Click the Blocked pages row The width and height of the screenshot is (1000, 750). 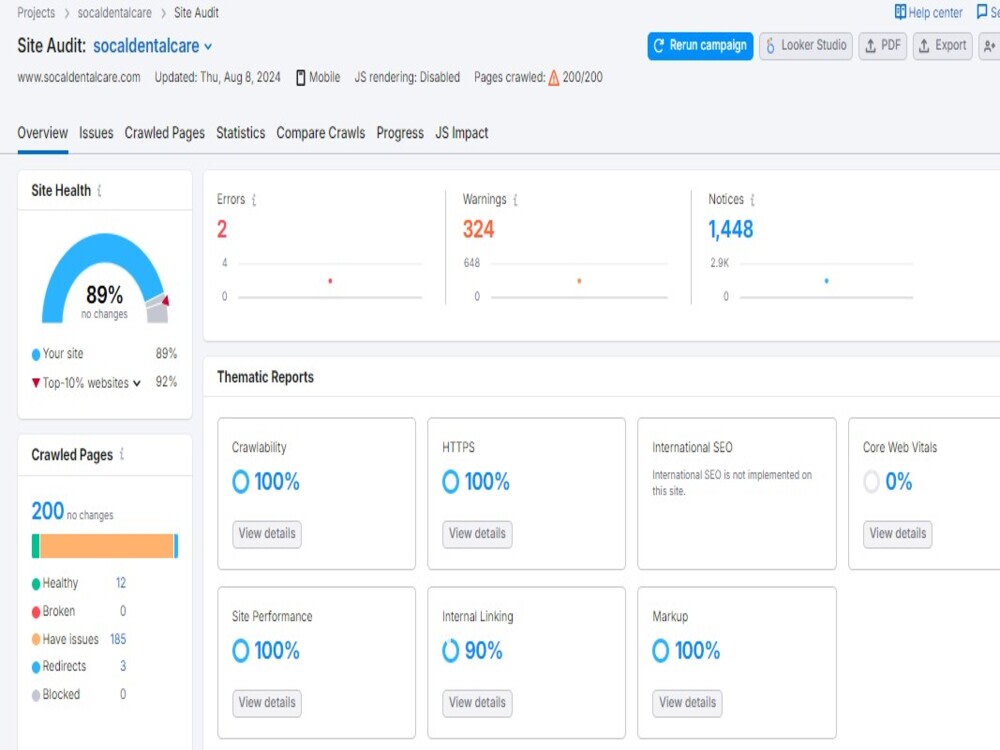click(79, 695)
